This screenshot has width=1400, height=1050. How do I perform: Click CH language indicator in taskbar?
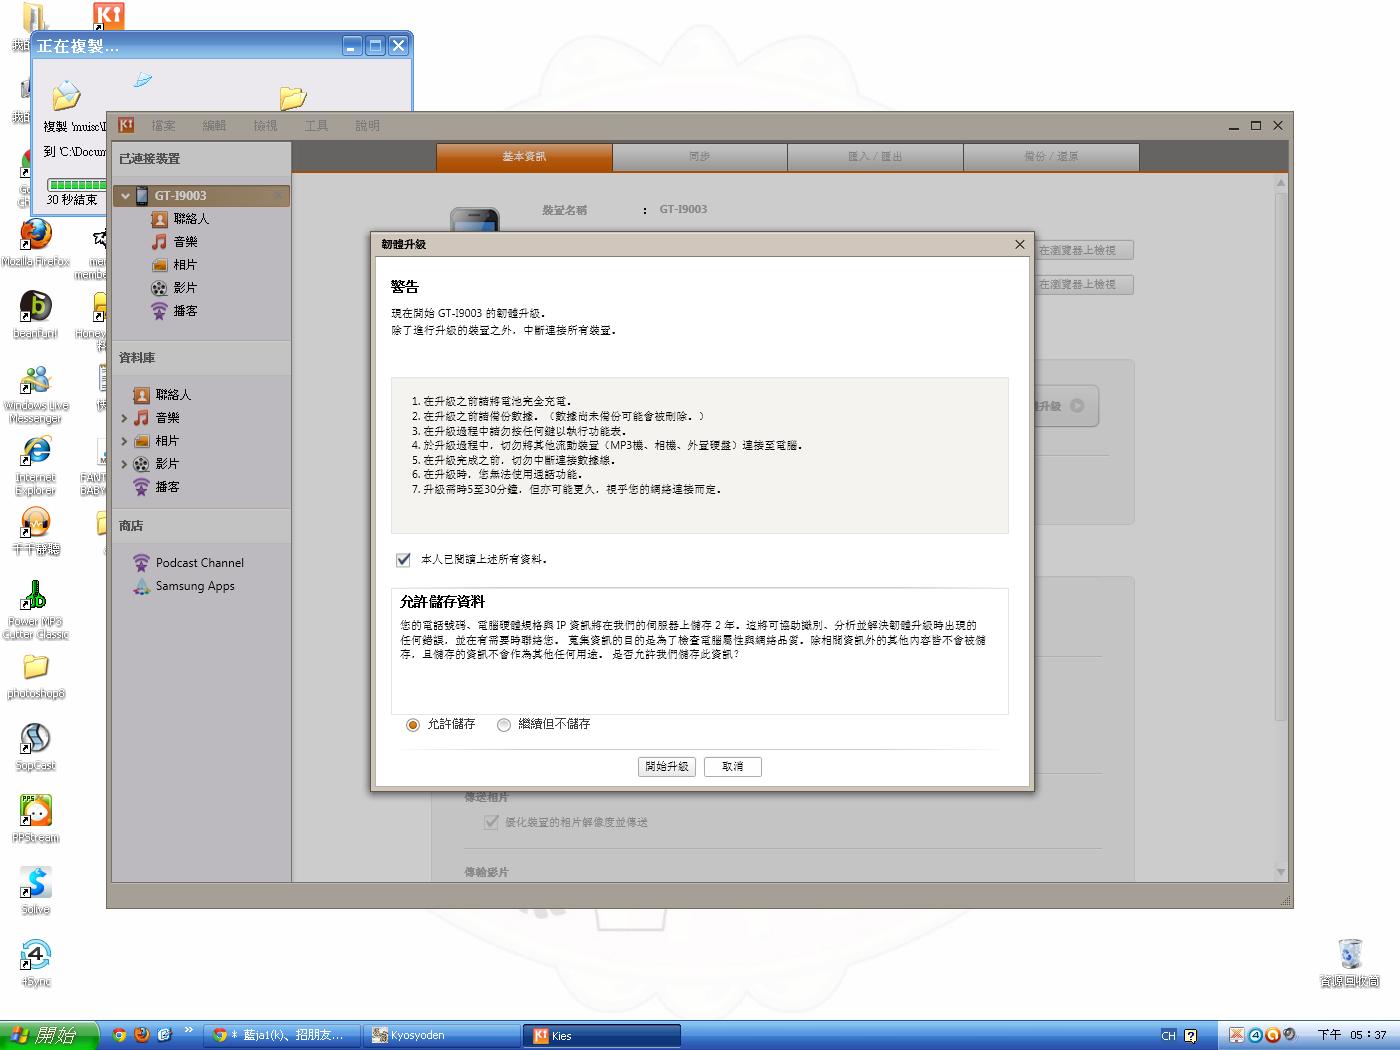[x=1168, y=1036]
